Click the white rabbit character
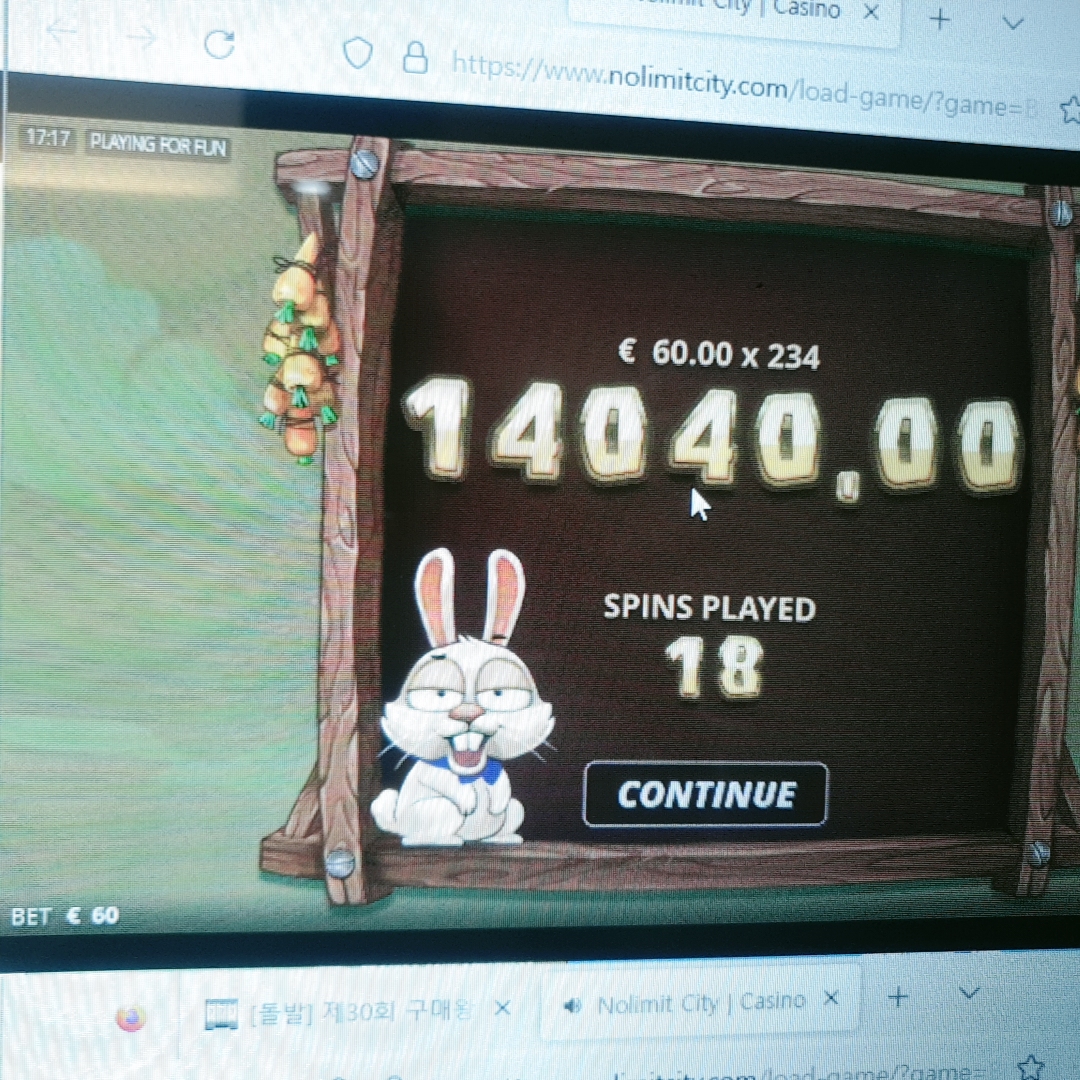The height and width of the screenshot is (1080, 1080). (x=463, y=698)
